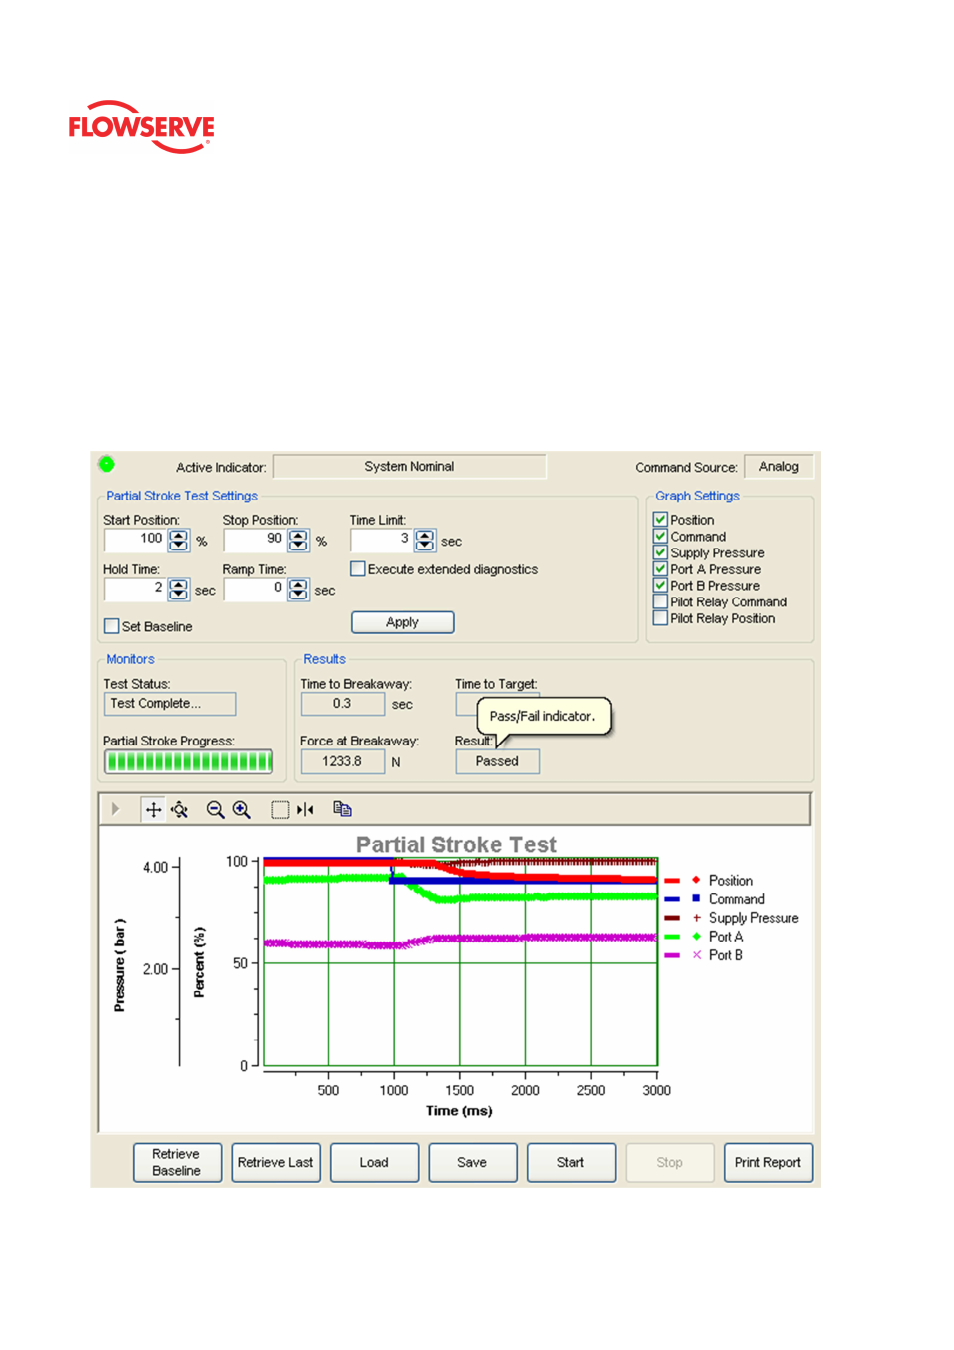This screenshot has height=1350, width=954.
Task: Uncheck Port B Pressure checkbox
Action: 660,585
